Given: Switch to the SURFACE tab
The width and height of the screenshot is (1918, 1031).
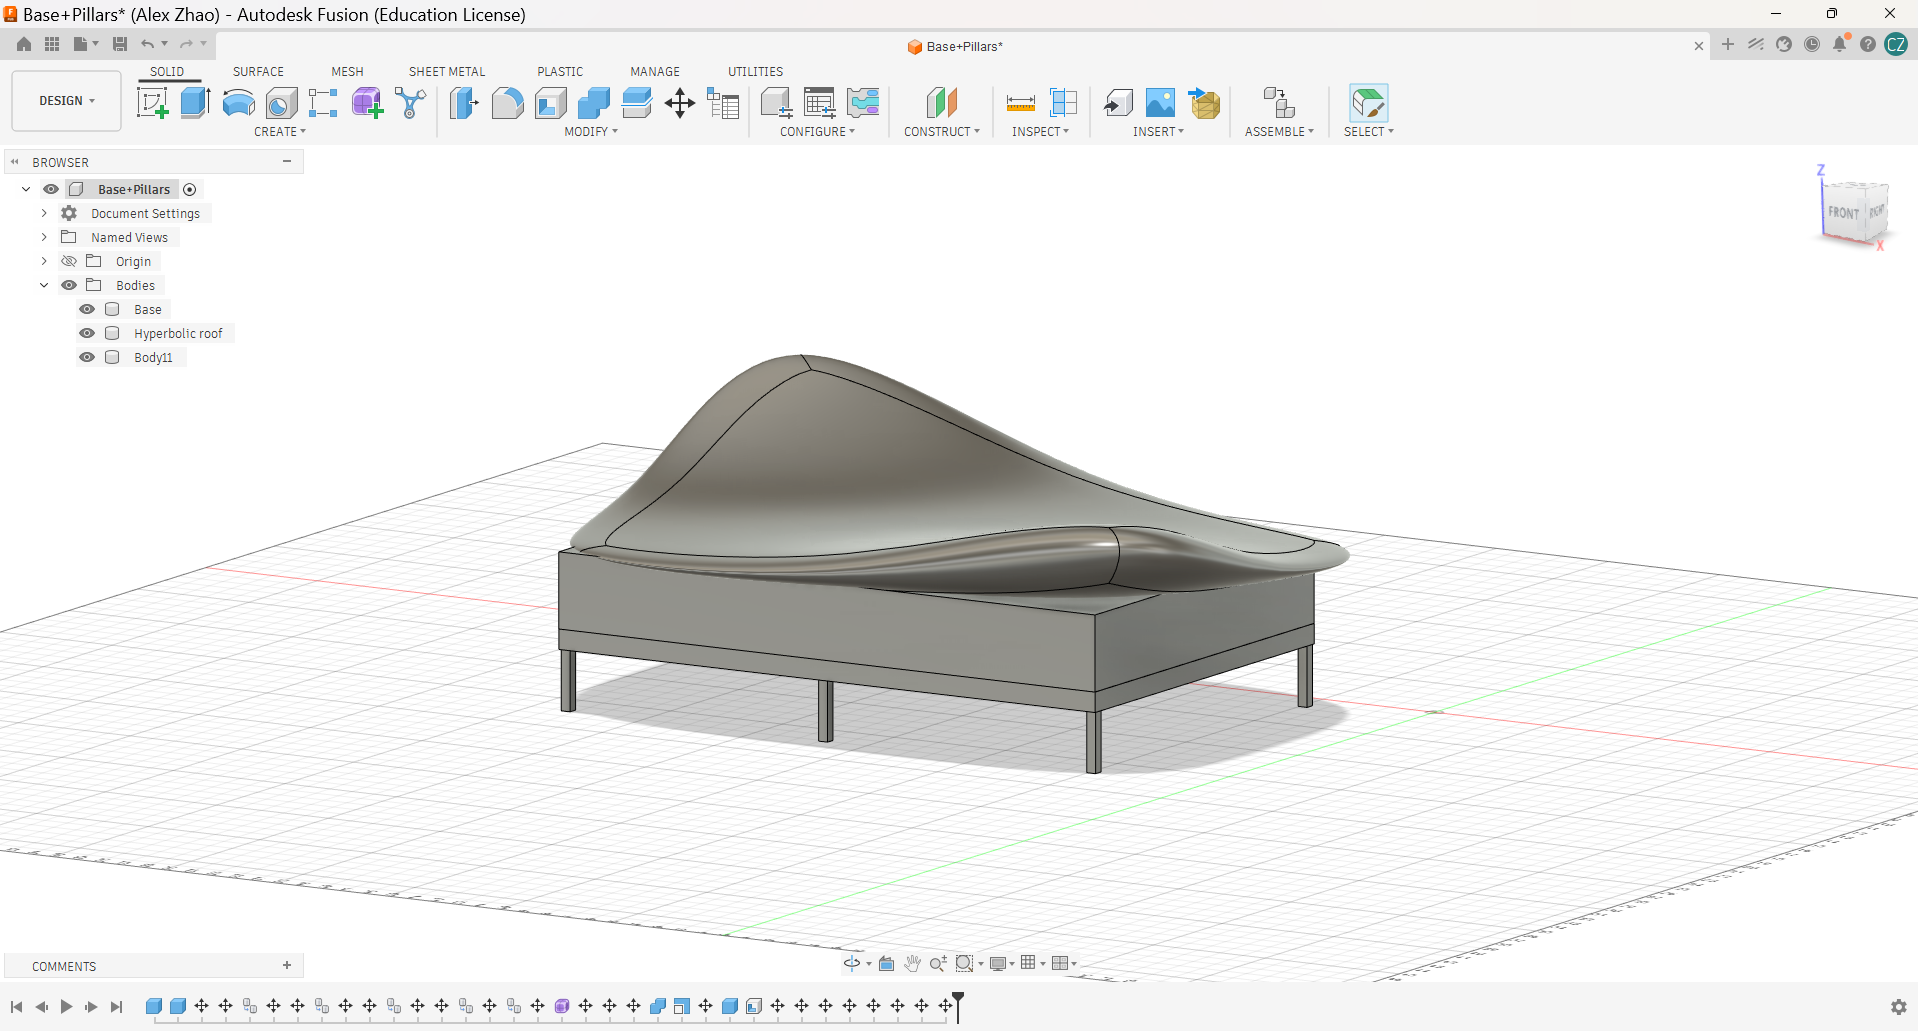Looking at the screenshot, I should (x=258, y=72).
